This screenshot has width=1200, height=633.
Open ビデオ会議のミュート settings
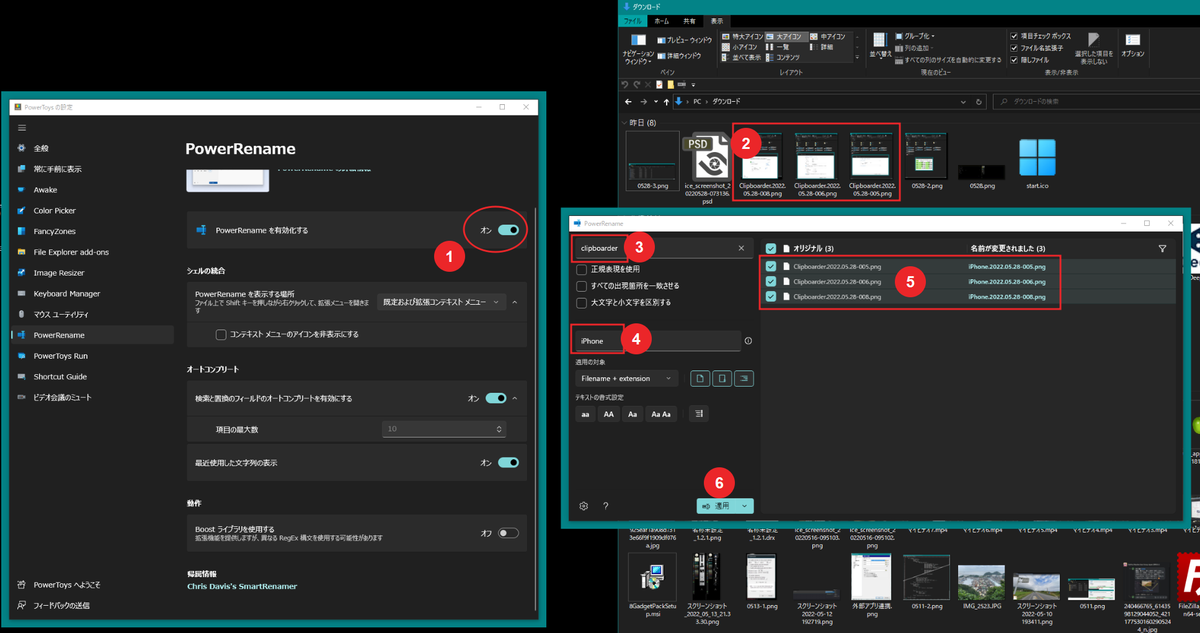point(94,398)
